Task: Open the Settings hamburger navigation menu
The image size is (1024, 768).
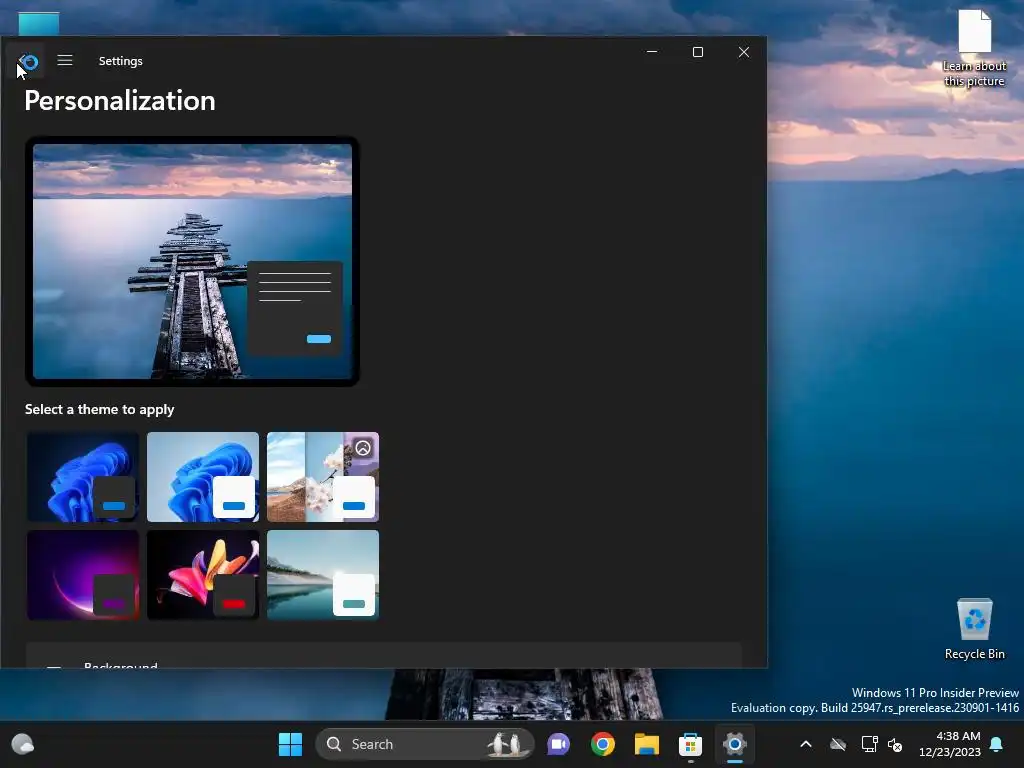Action: tap(65, 61)
